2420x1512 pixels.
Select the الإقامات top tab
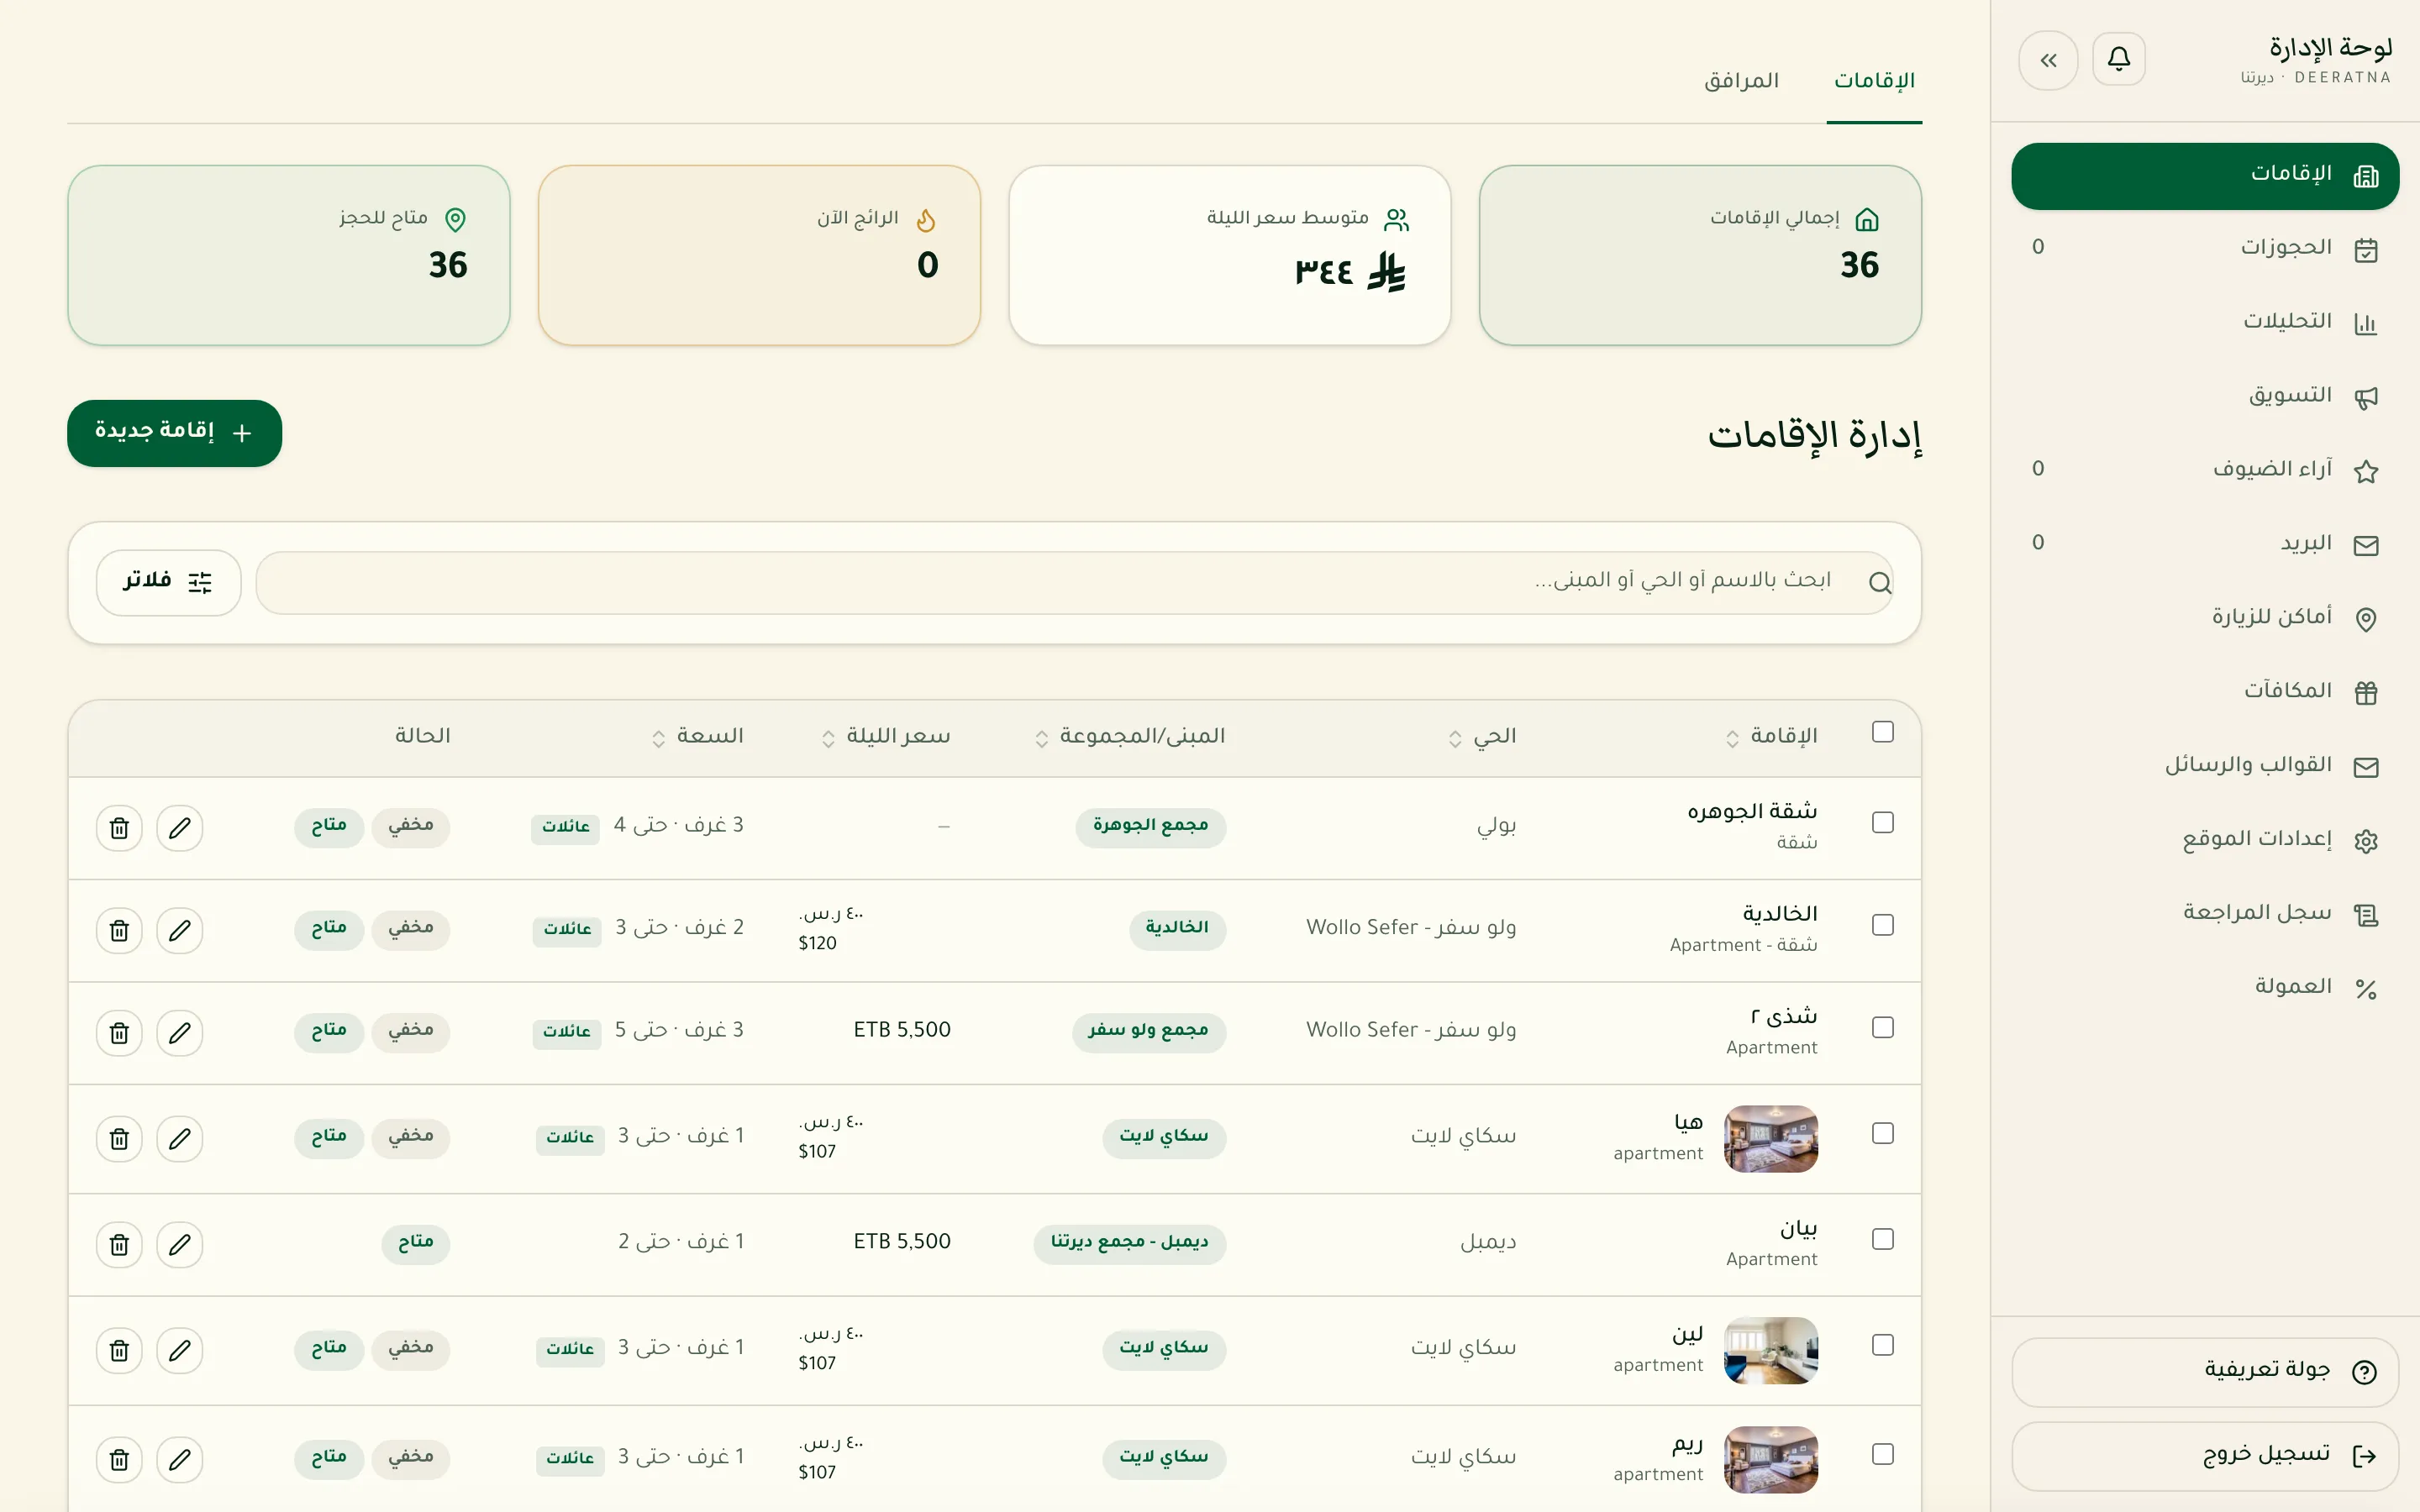coord(1874,81)
